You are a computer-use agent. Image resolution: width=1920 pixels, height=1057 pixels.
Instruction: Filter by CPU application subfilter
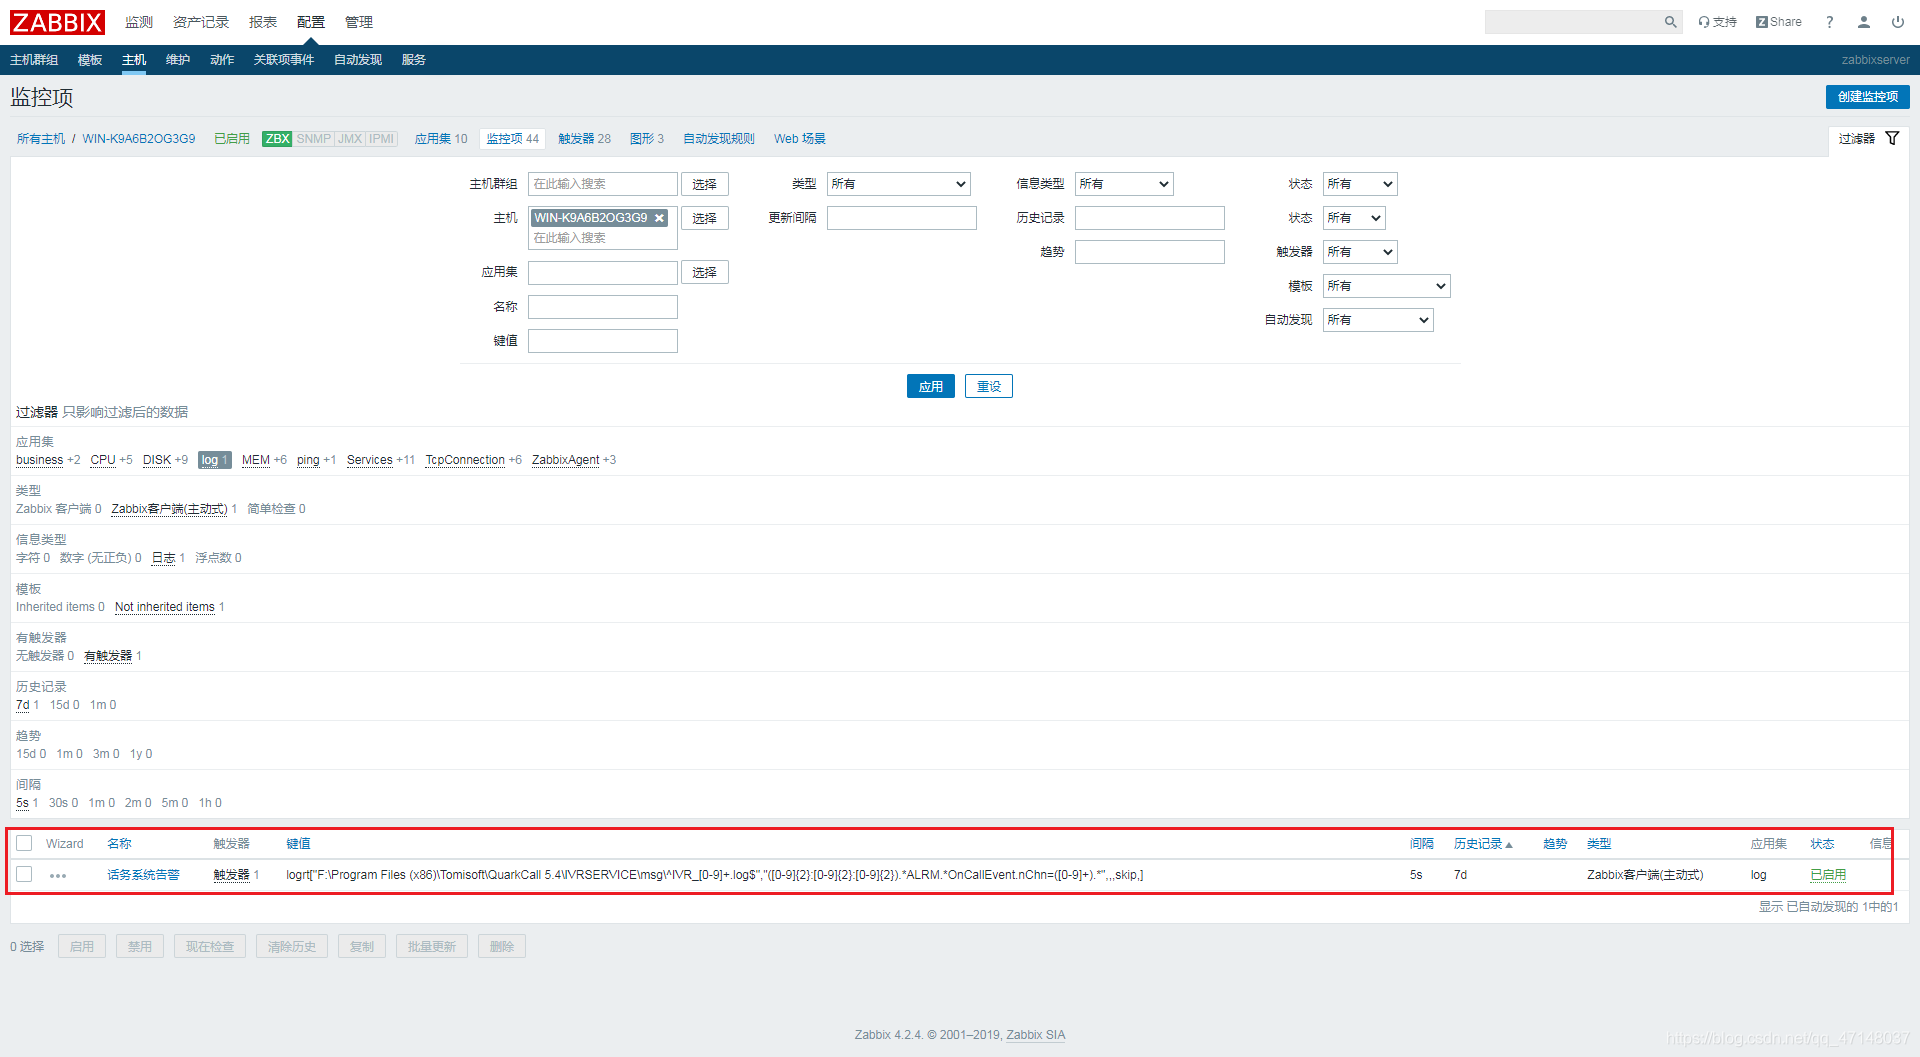tap(103, 460)
